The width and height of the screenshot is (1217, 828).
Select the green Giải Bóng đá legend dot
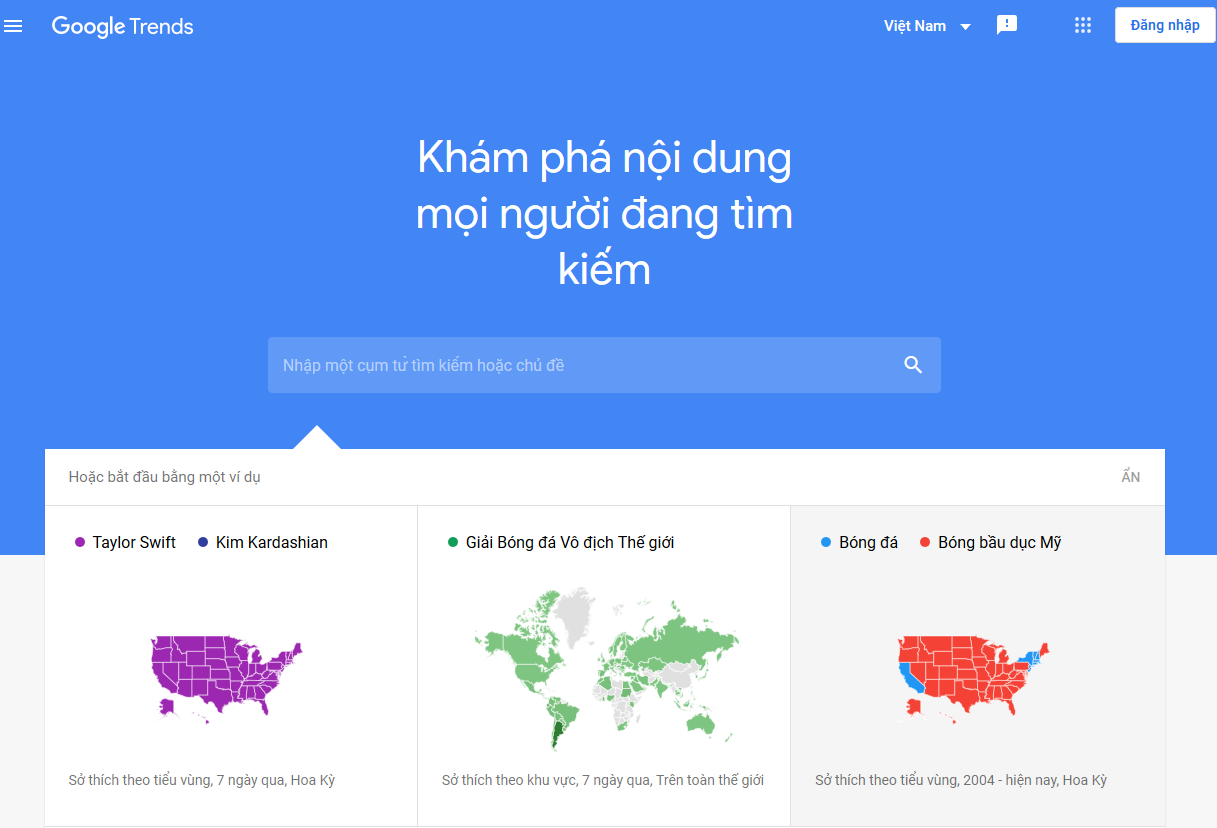pos(453,542)
